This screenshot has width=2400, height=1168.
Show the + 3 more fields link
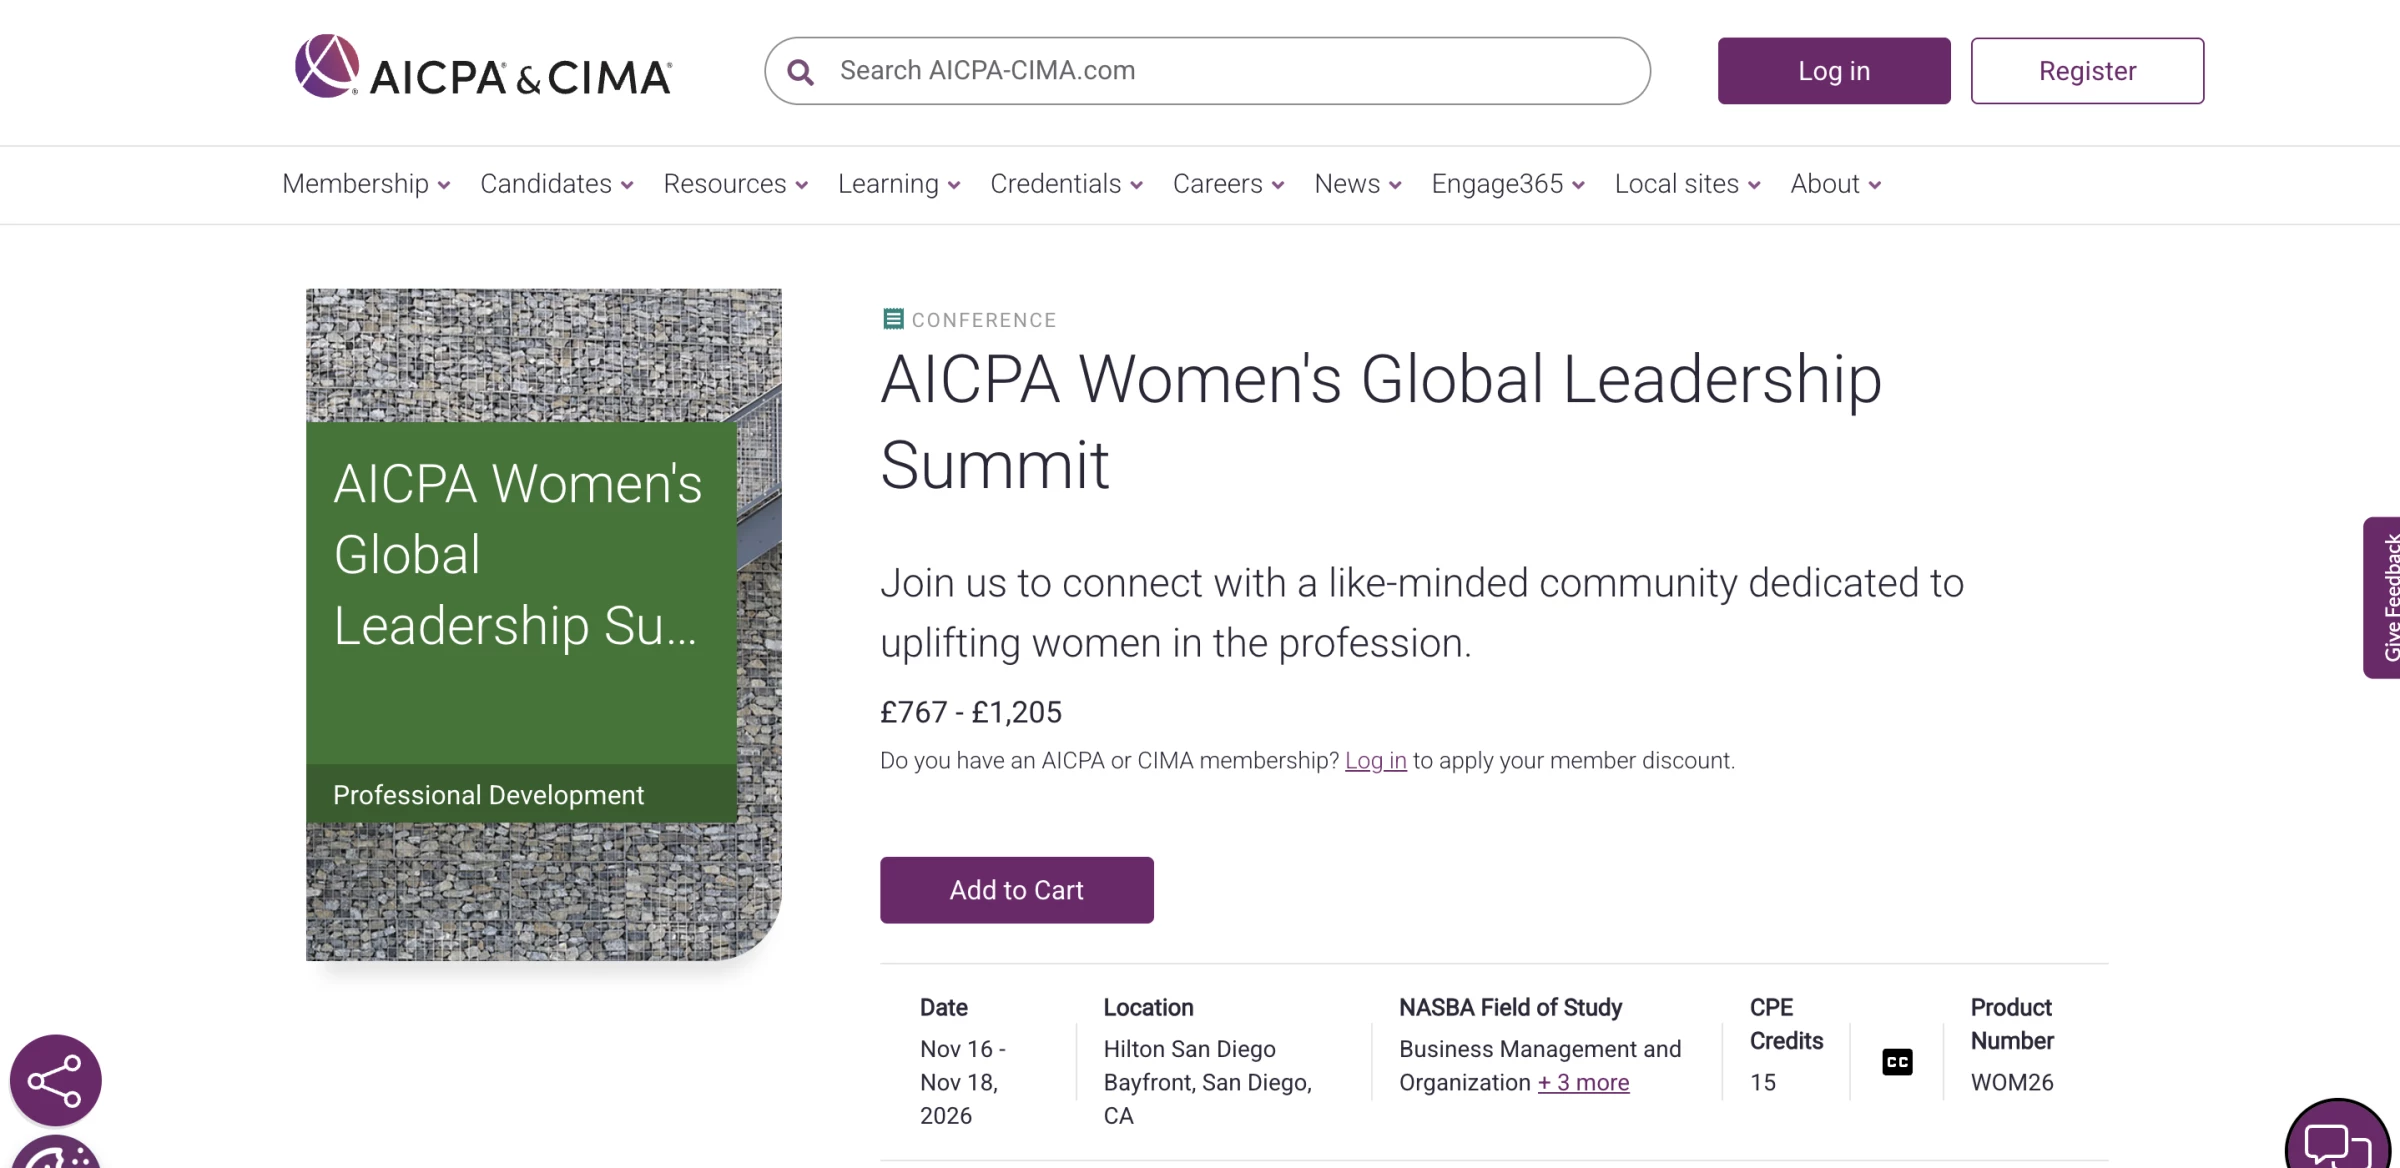[x=1584, y=1083]
